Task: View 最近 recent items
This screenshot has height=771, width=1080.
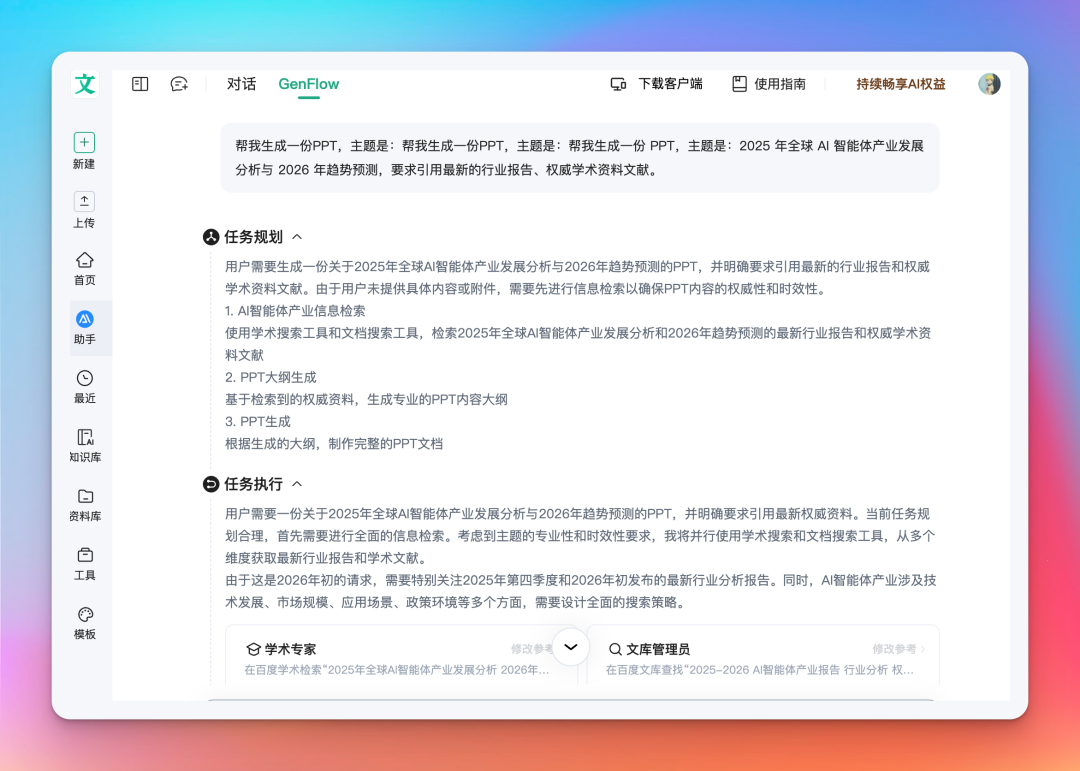Action: coord(84,386)
